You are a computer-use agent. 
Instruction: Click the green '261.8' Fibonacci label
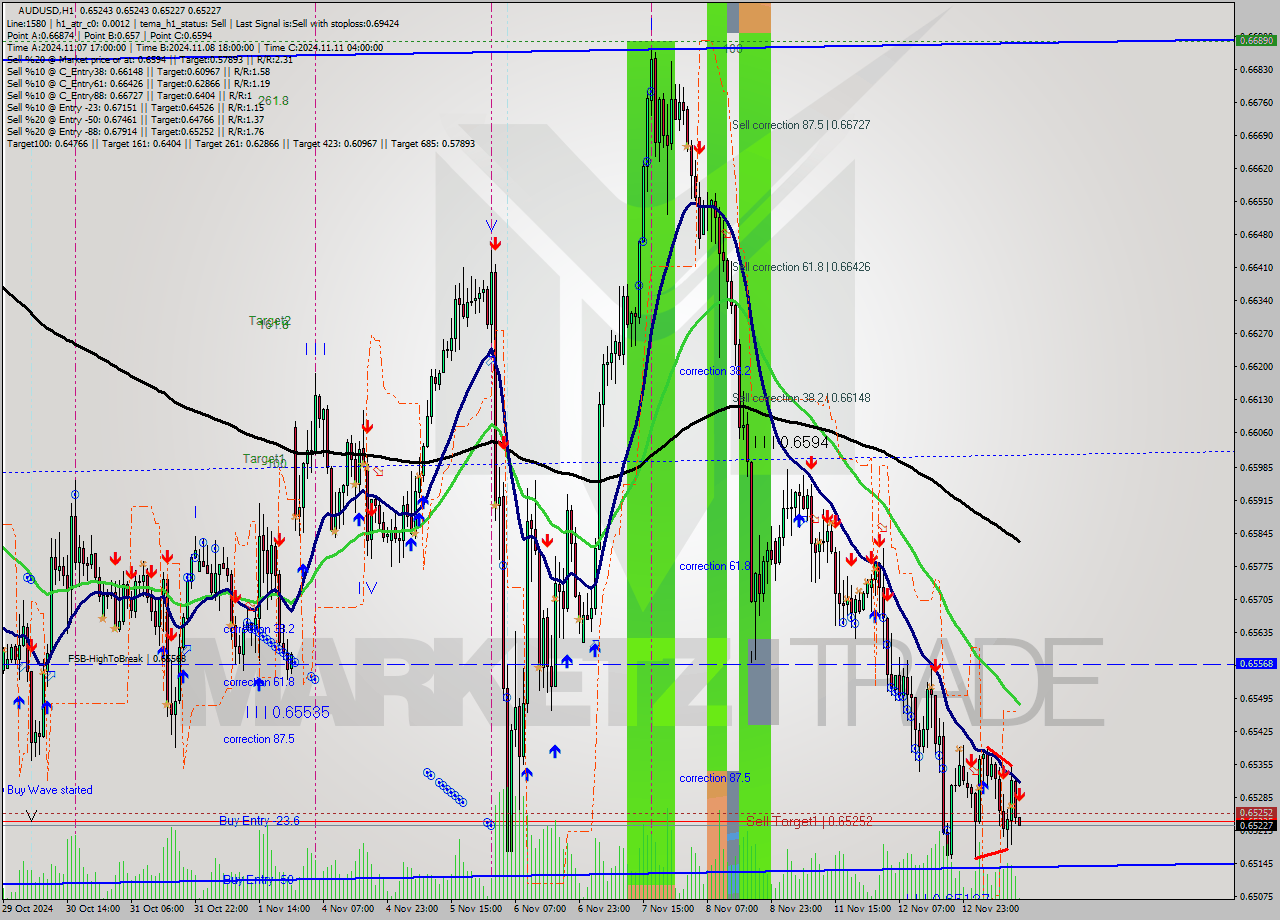click(x=273, y=101)
